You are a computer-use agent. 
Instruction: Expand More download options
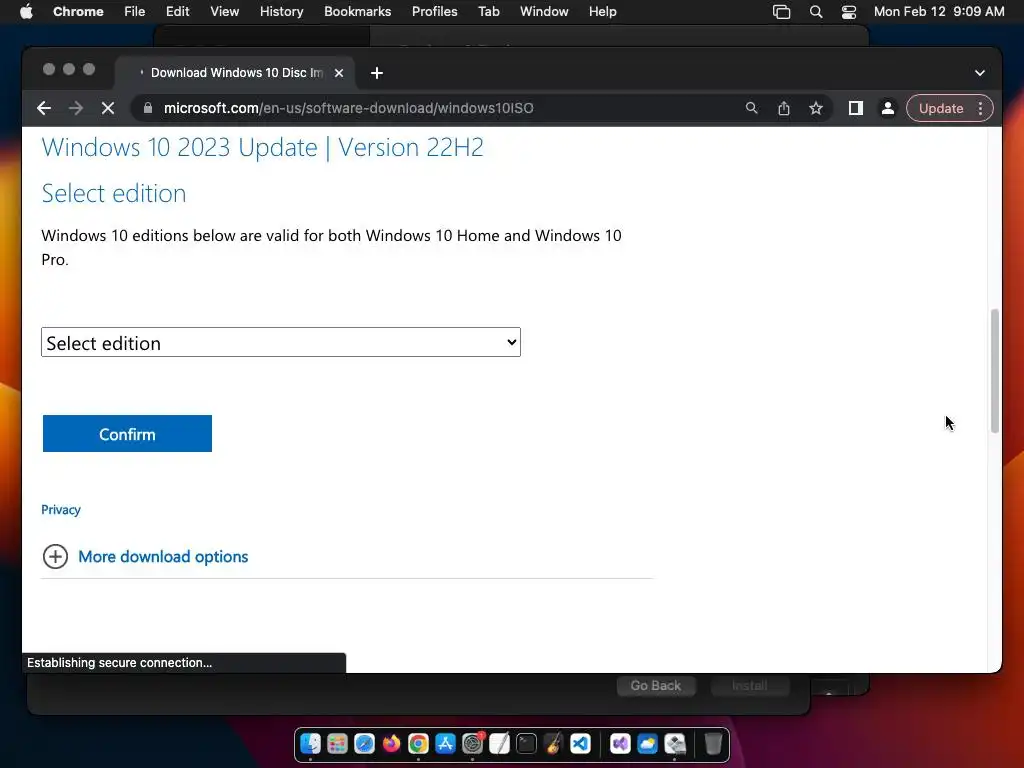click(145, 556)
